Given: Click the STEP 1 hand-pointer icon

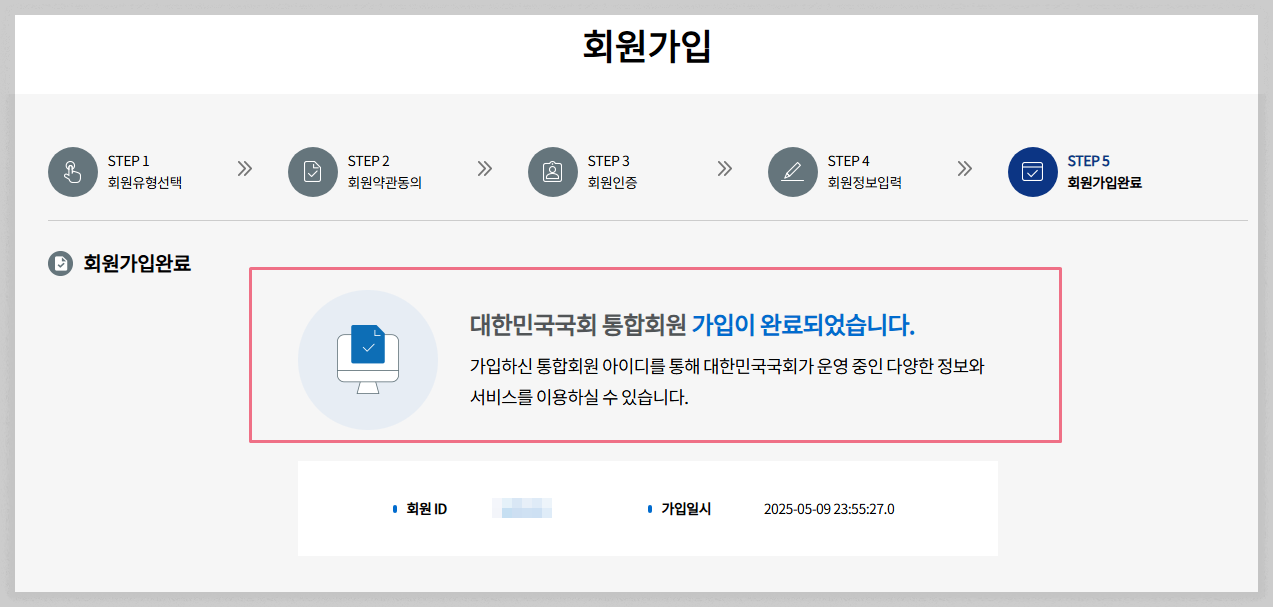Looking at the screenshot, I should (73, 172).
